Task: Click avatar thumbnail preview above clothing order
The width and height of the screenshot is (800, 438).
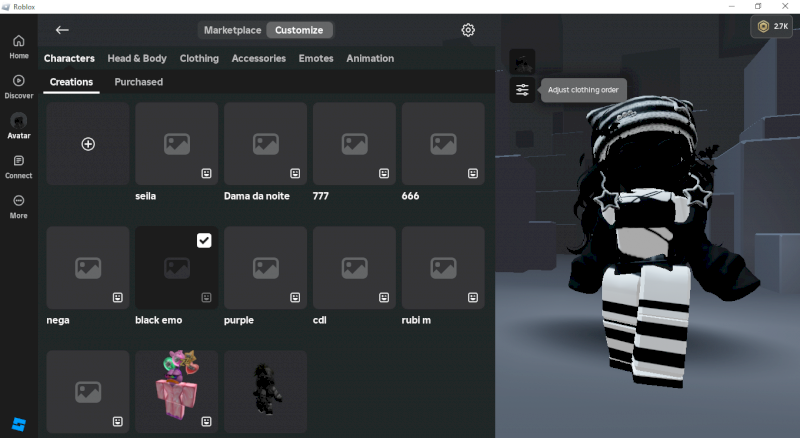Action: (x=522, y=62)
